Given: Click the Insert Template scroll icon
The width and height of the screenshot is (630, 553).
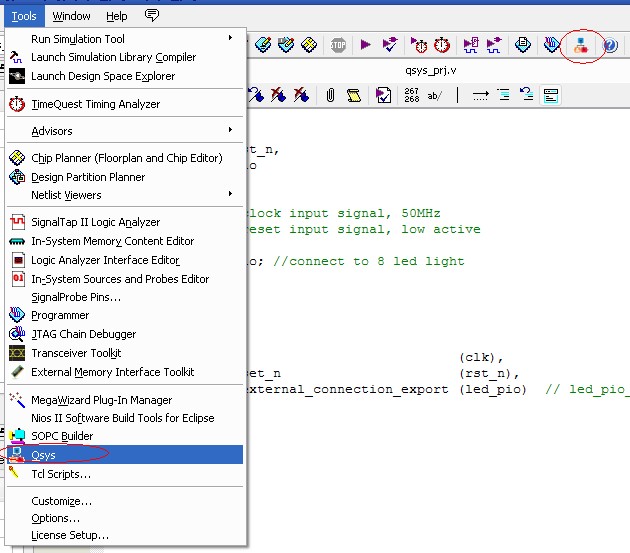Looking at the screenshot, I should point(354,95).
